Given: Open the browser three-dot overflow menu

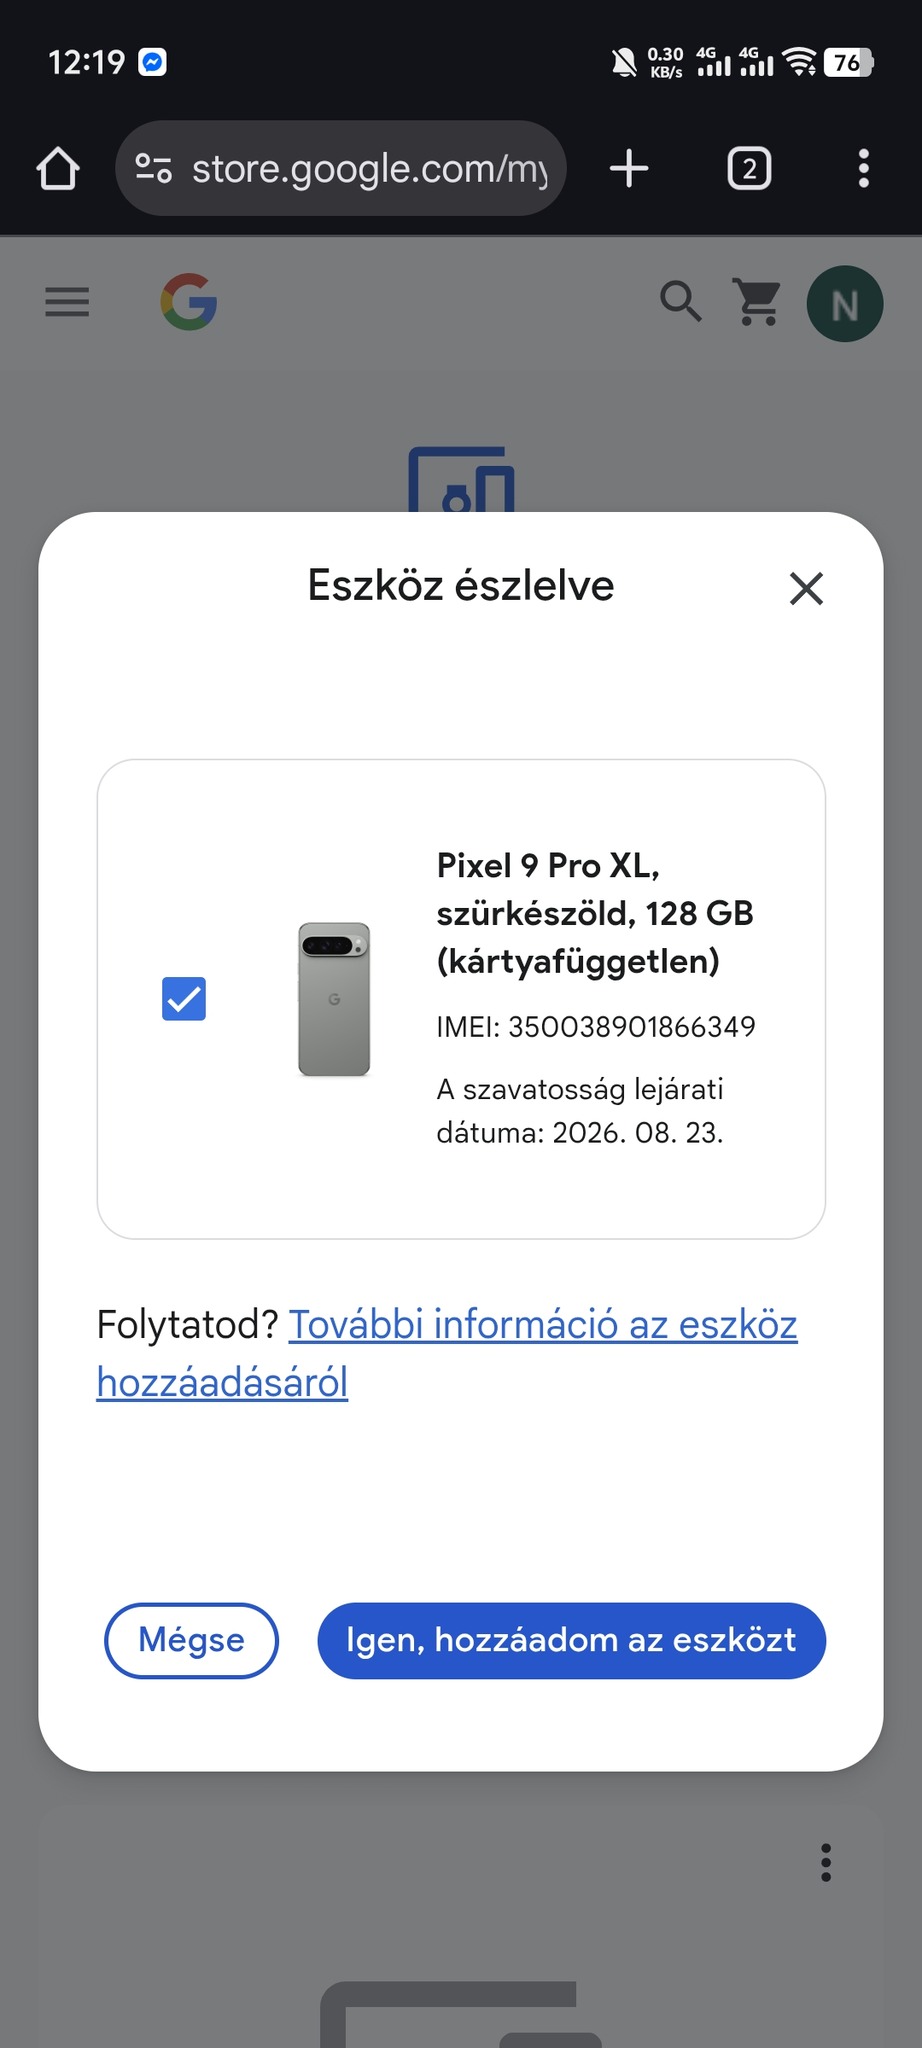Looking at the screenshot, I should click(864, 168).
